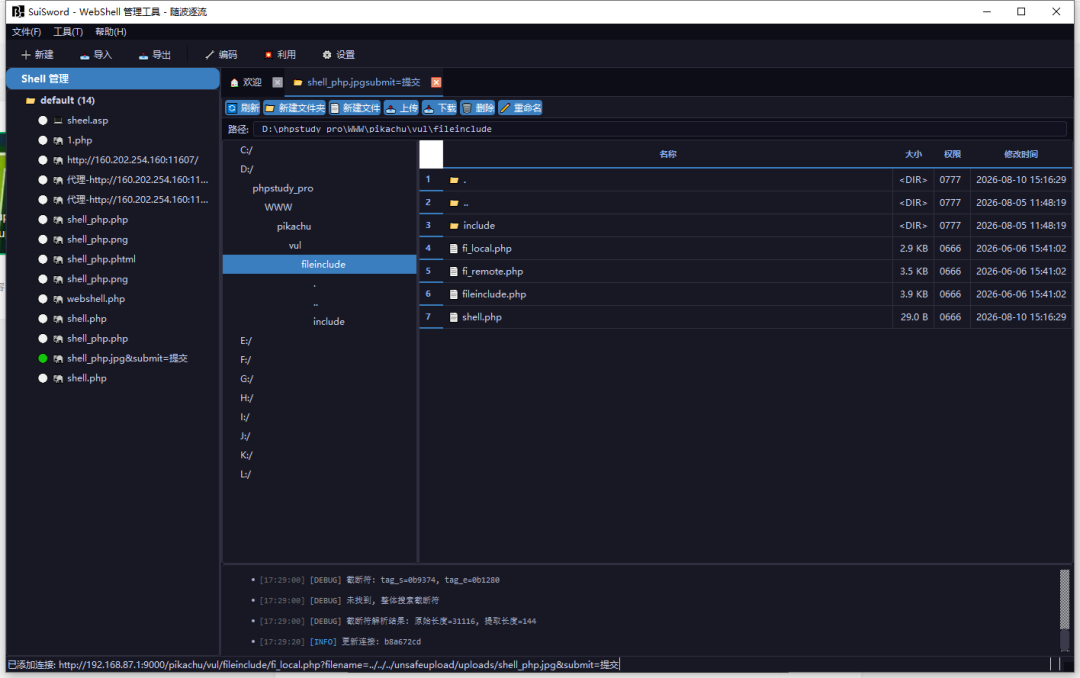Toggle the select-all white checkbox in file header
This screenshot has height=678, width=1080.
pyautogui.click(x=431, y=154)
